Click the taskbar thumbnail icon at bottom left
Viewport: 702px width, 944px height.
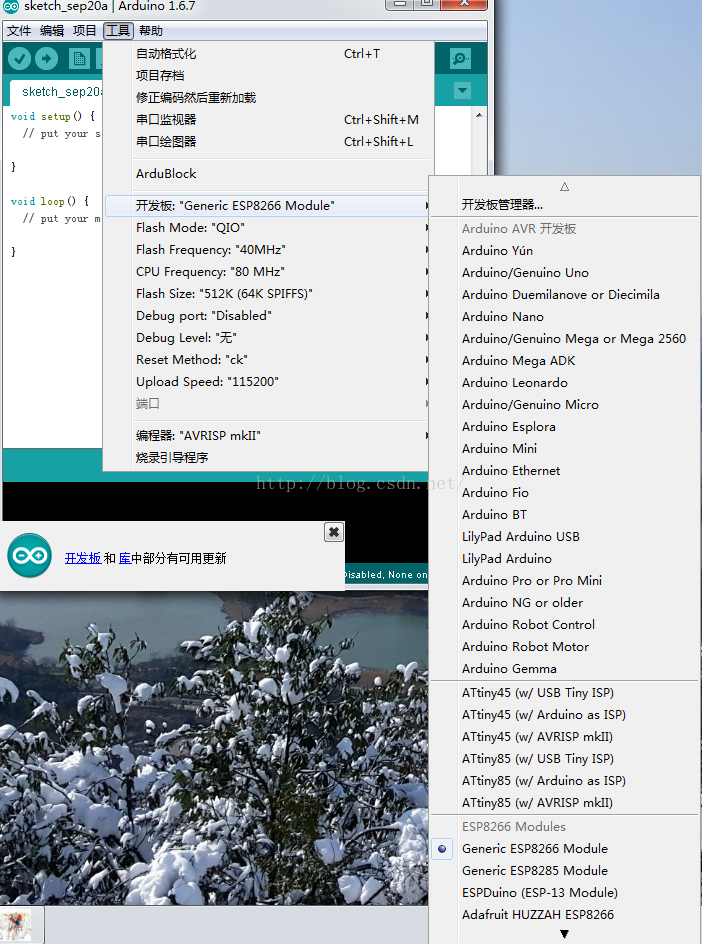[x=14, y=925]
